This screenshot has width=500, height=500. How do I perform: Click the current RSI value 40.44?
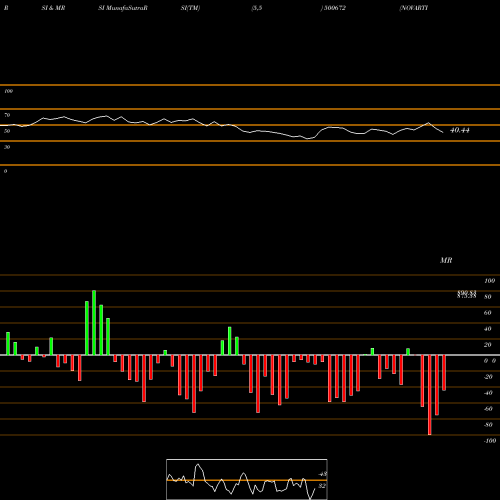pyautogui.click(x=460, y=130)
